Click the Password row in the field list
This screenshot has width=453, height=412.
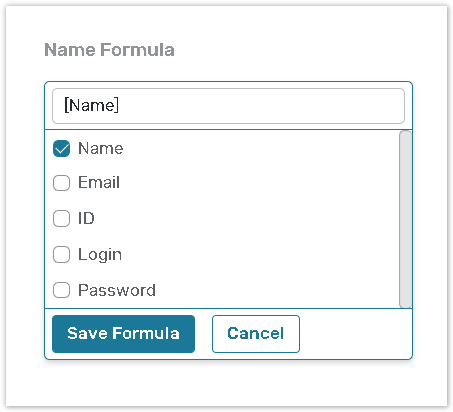pyautogui.click(x=222, y=290)
